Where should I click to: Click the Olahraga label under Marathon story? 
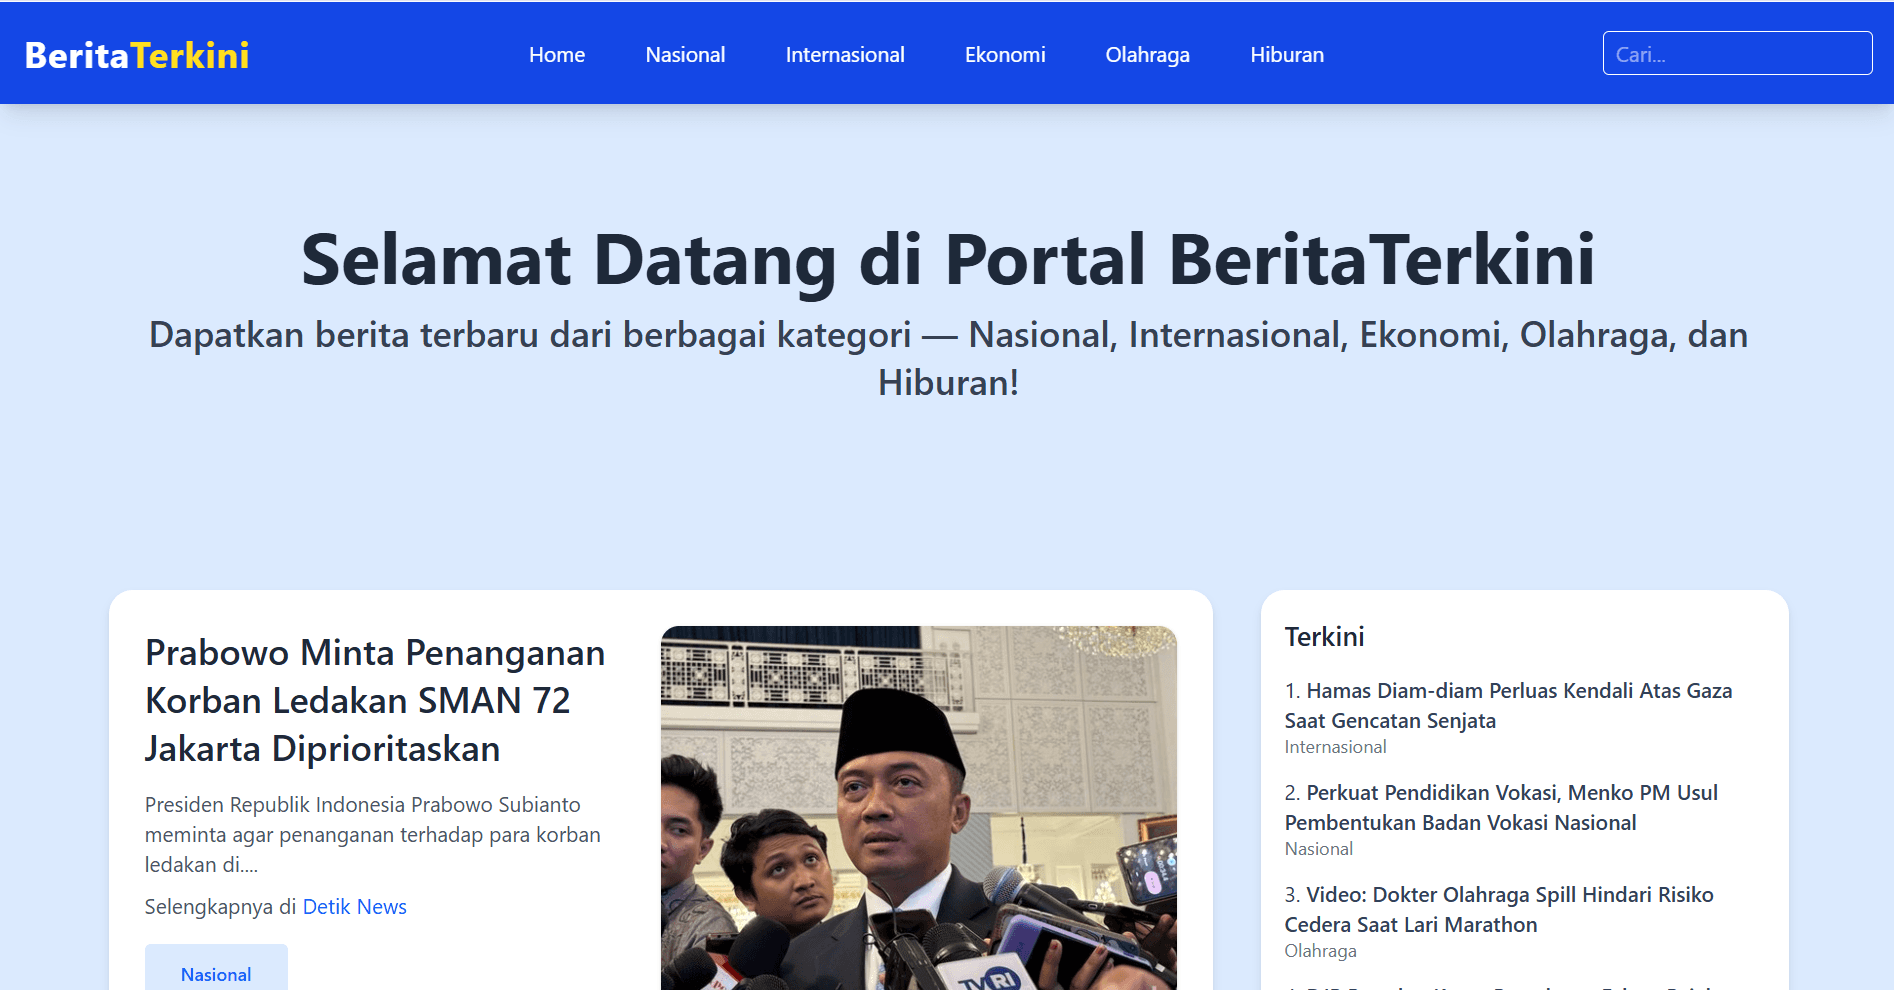click(x=1320, y=951)
